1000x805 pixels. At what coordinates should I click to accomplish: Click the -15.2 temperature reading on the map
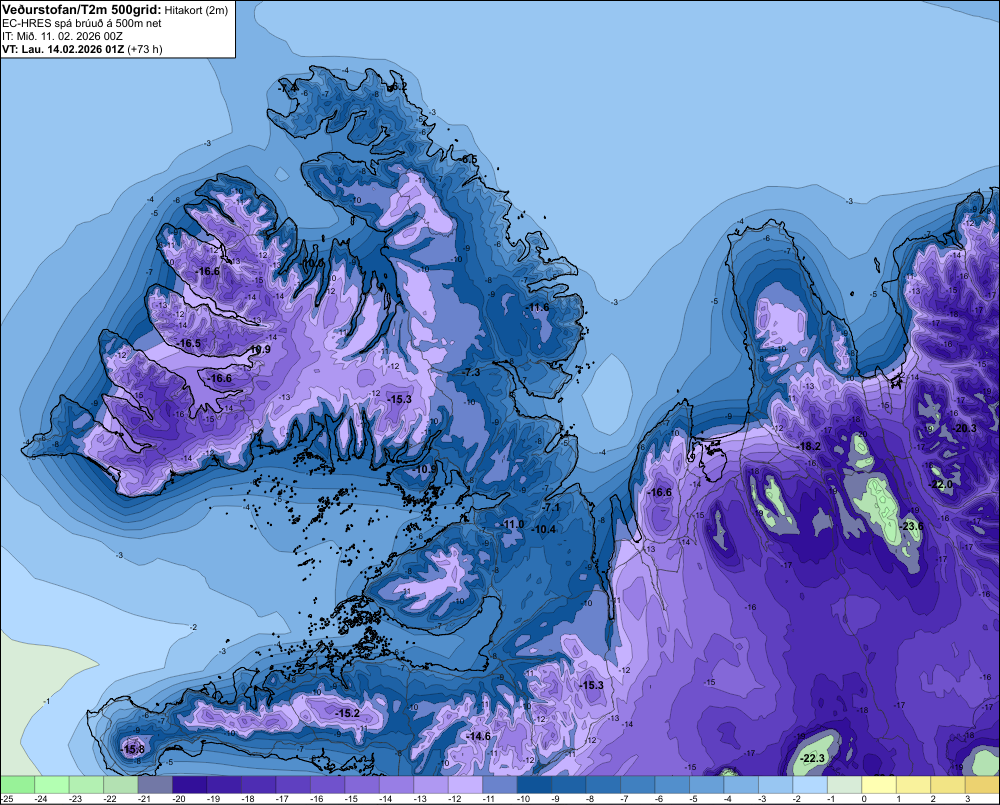348,713
